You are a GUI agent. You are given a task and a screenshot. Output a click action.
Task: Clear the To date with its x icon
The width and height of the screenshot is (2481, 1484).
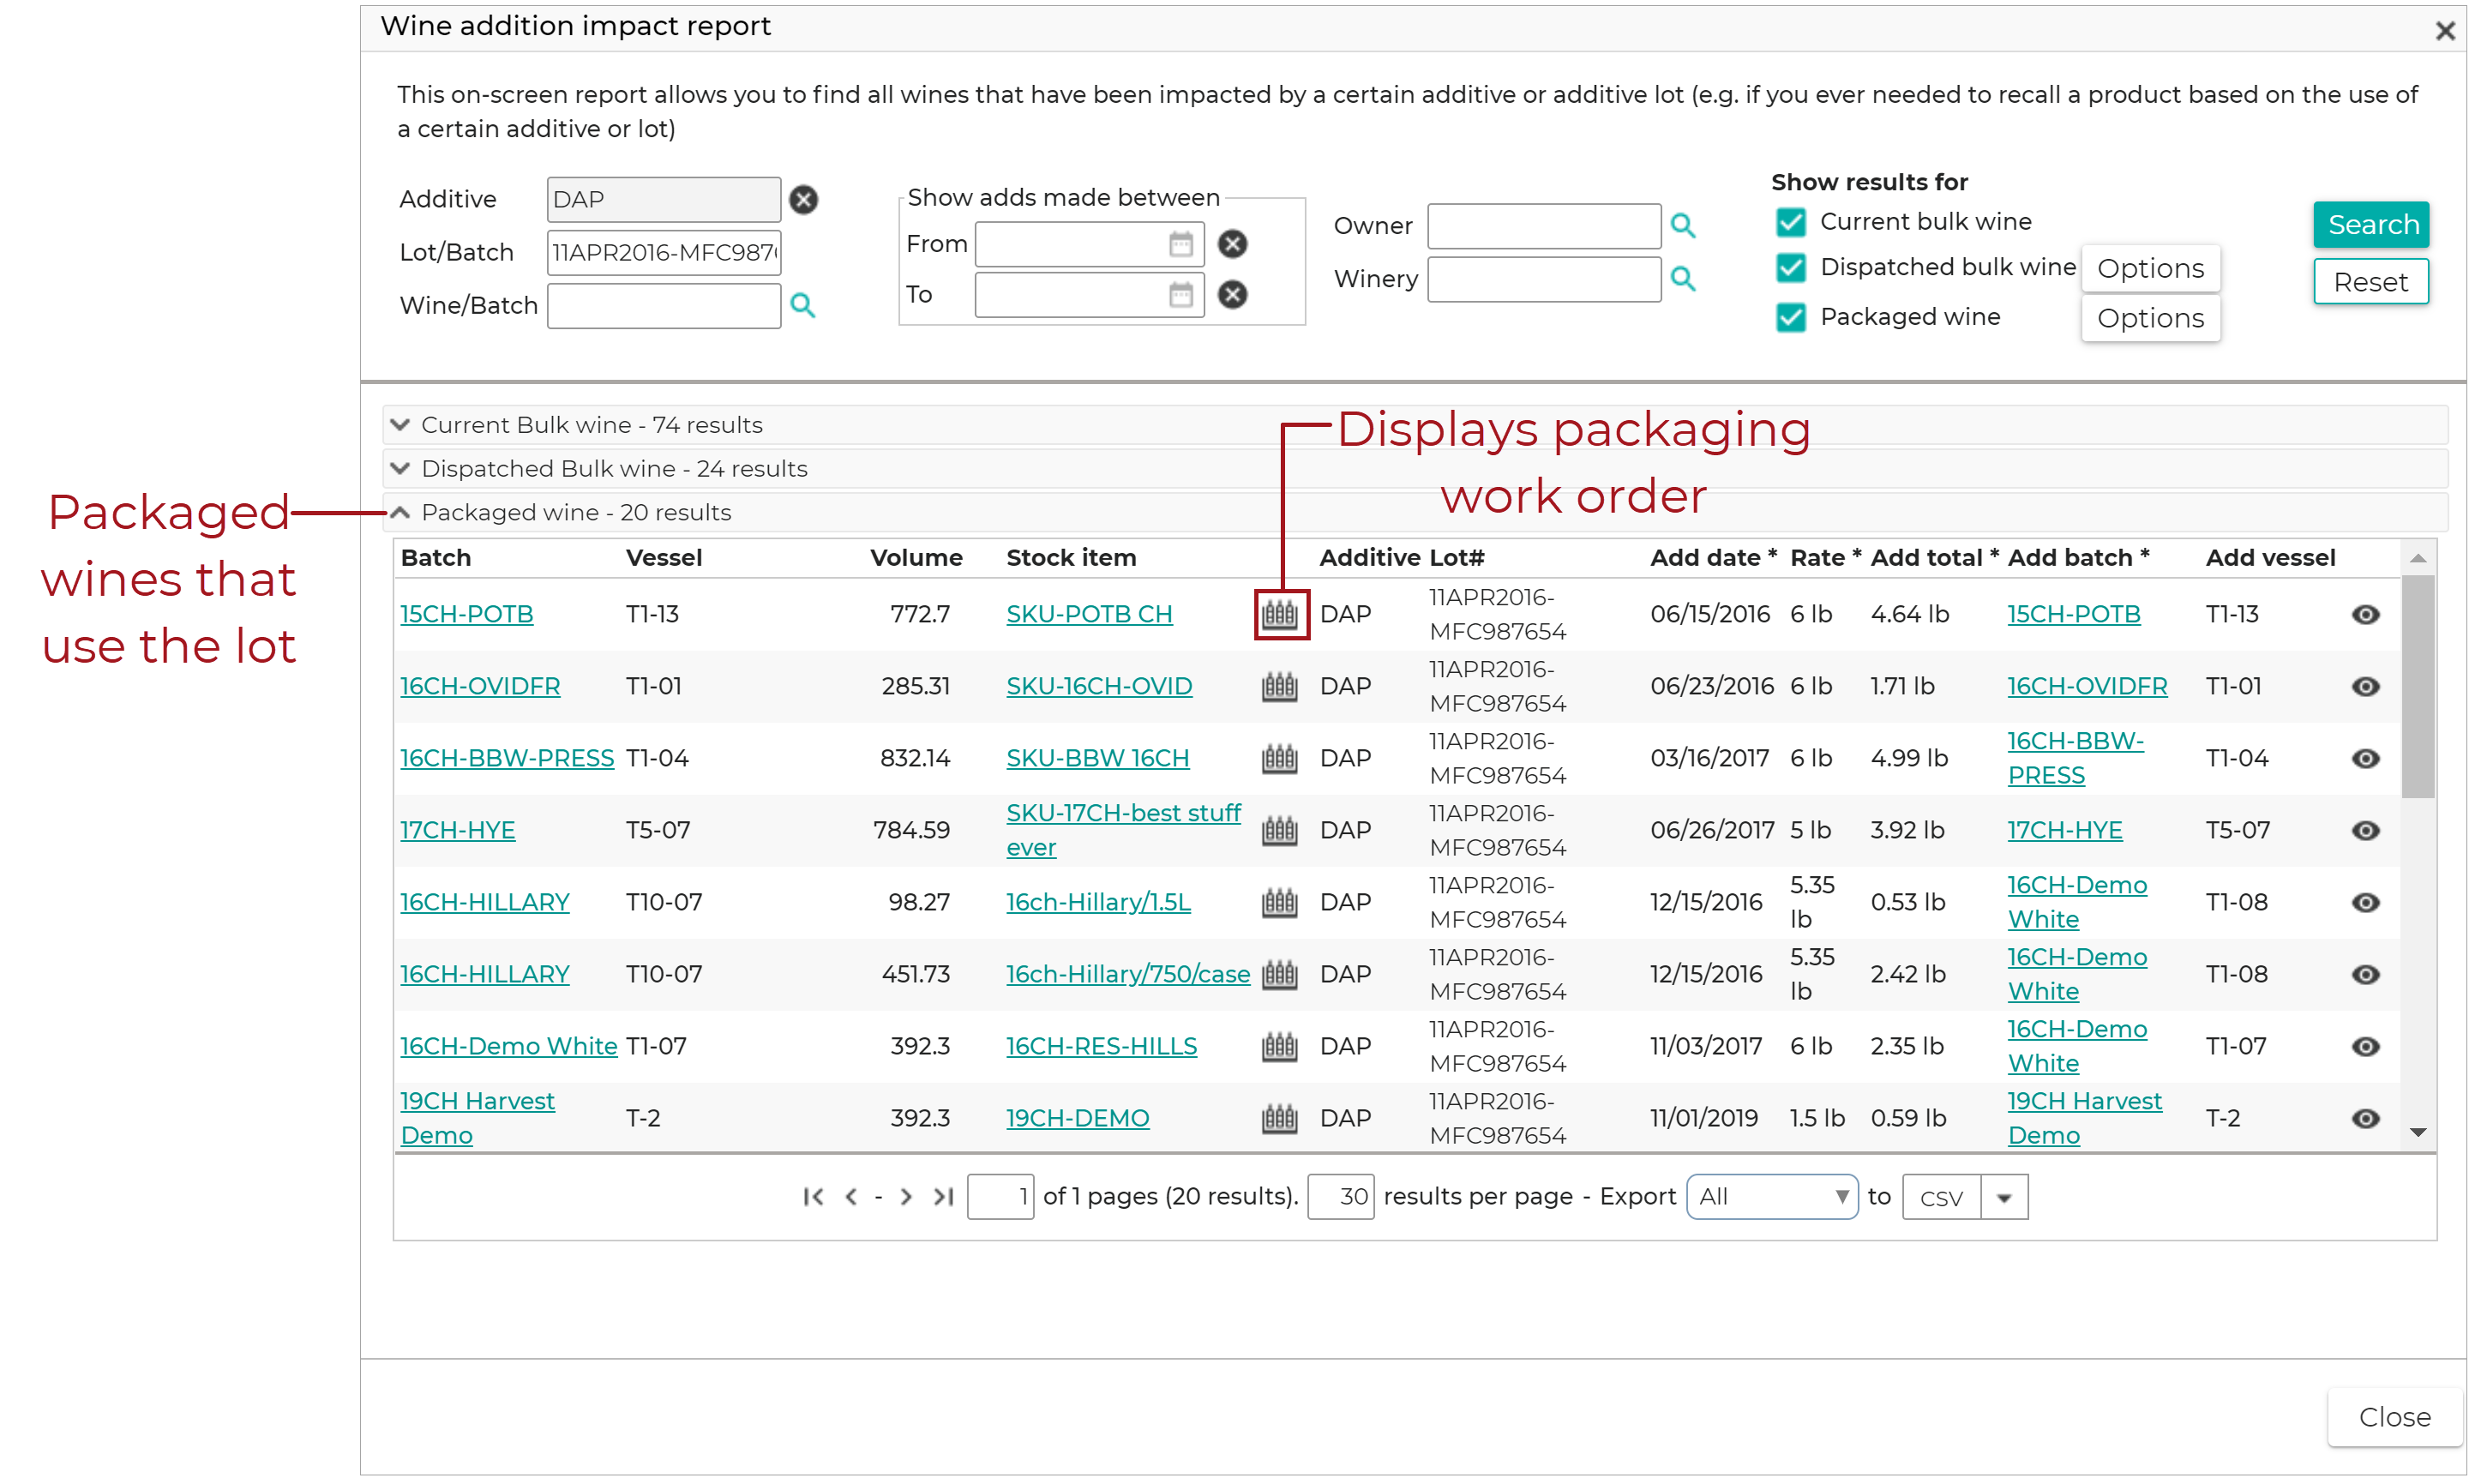(1233, 294)
